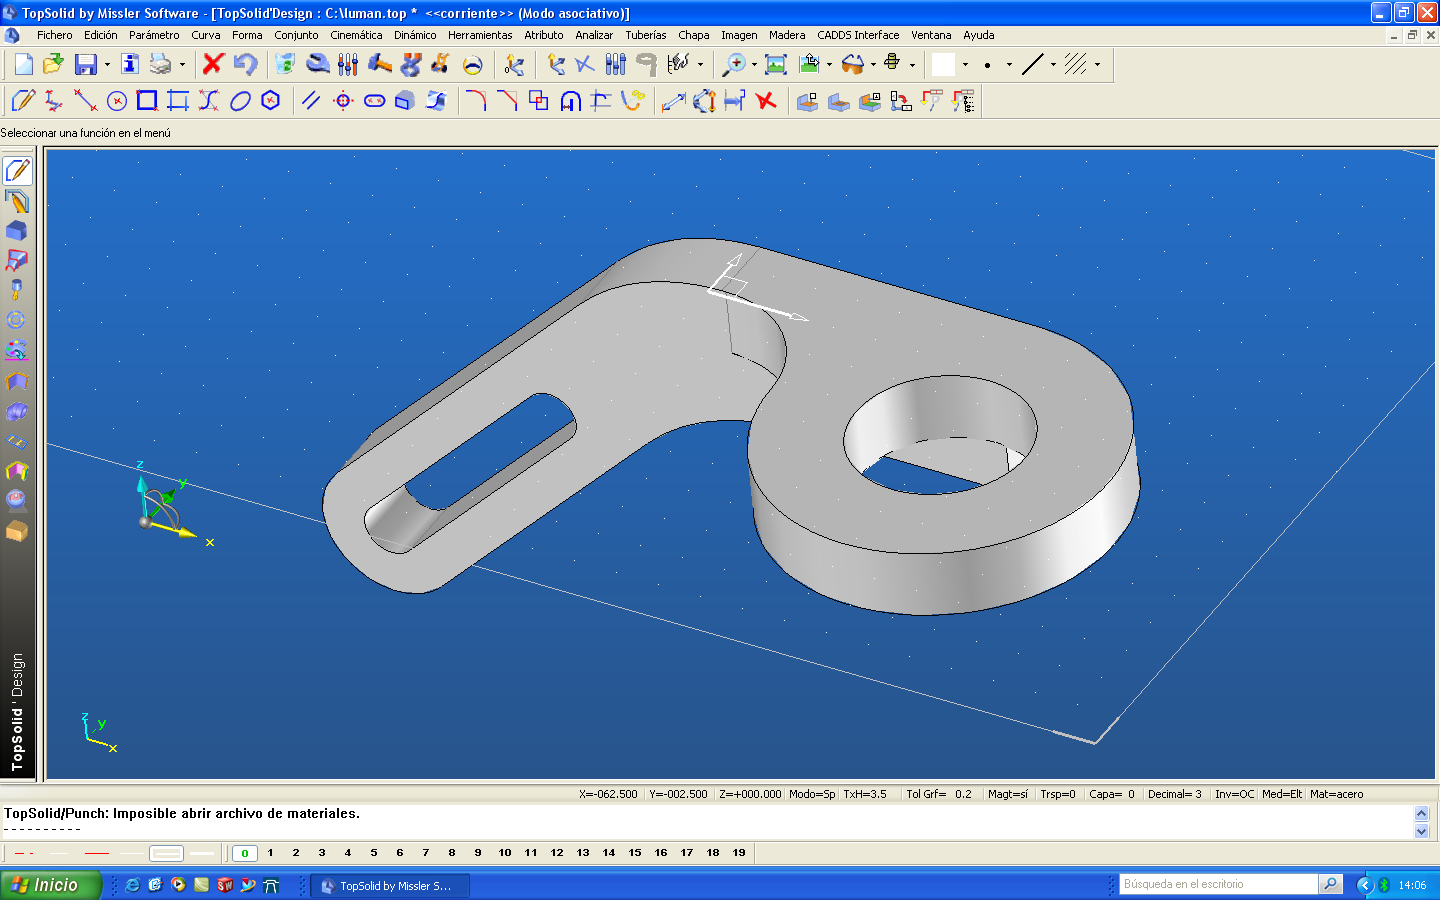The height and width of the screenshot is (900, 1440).
Task: Open the hatching pattern dropdown
Action: [x=1097, y=64]
